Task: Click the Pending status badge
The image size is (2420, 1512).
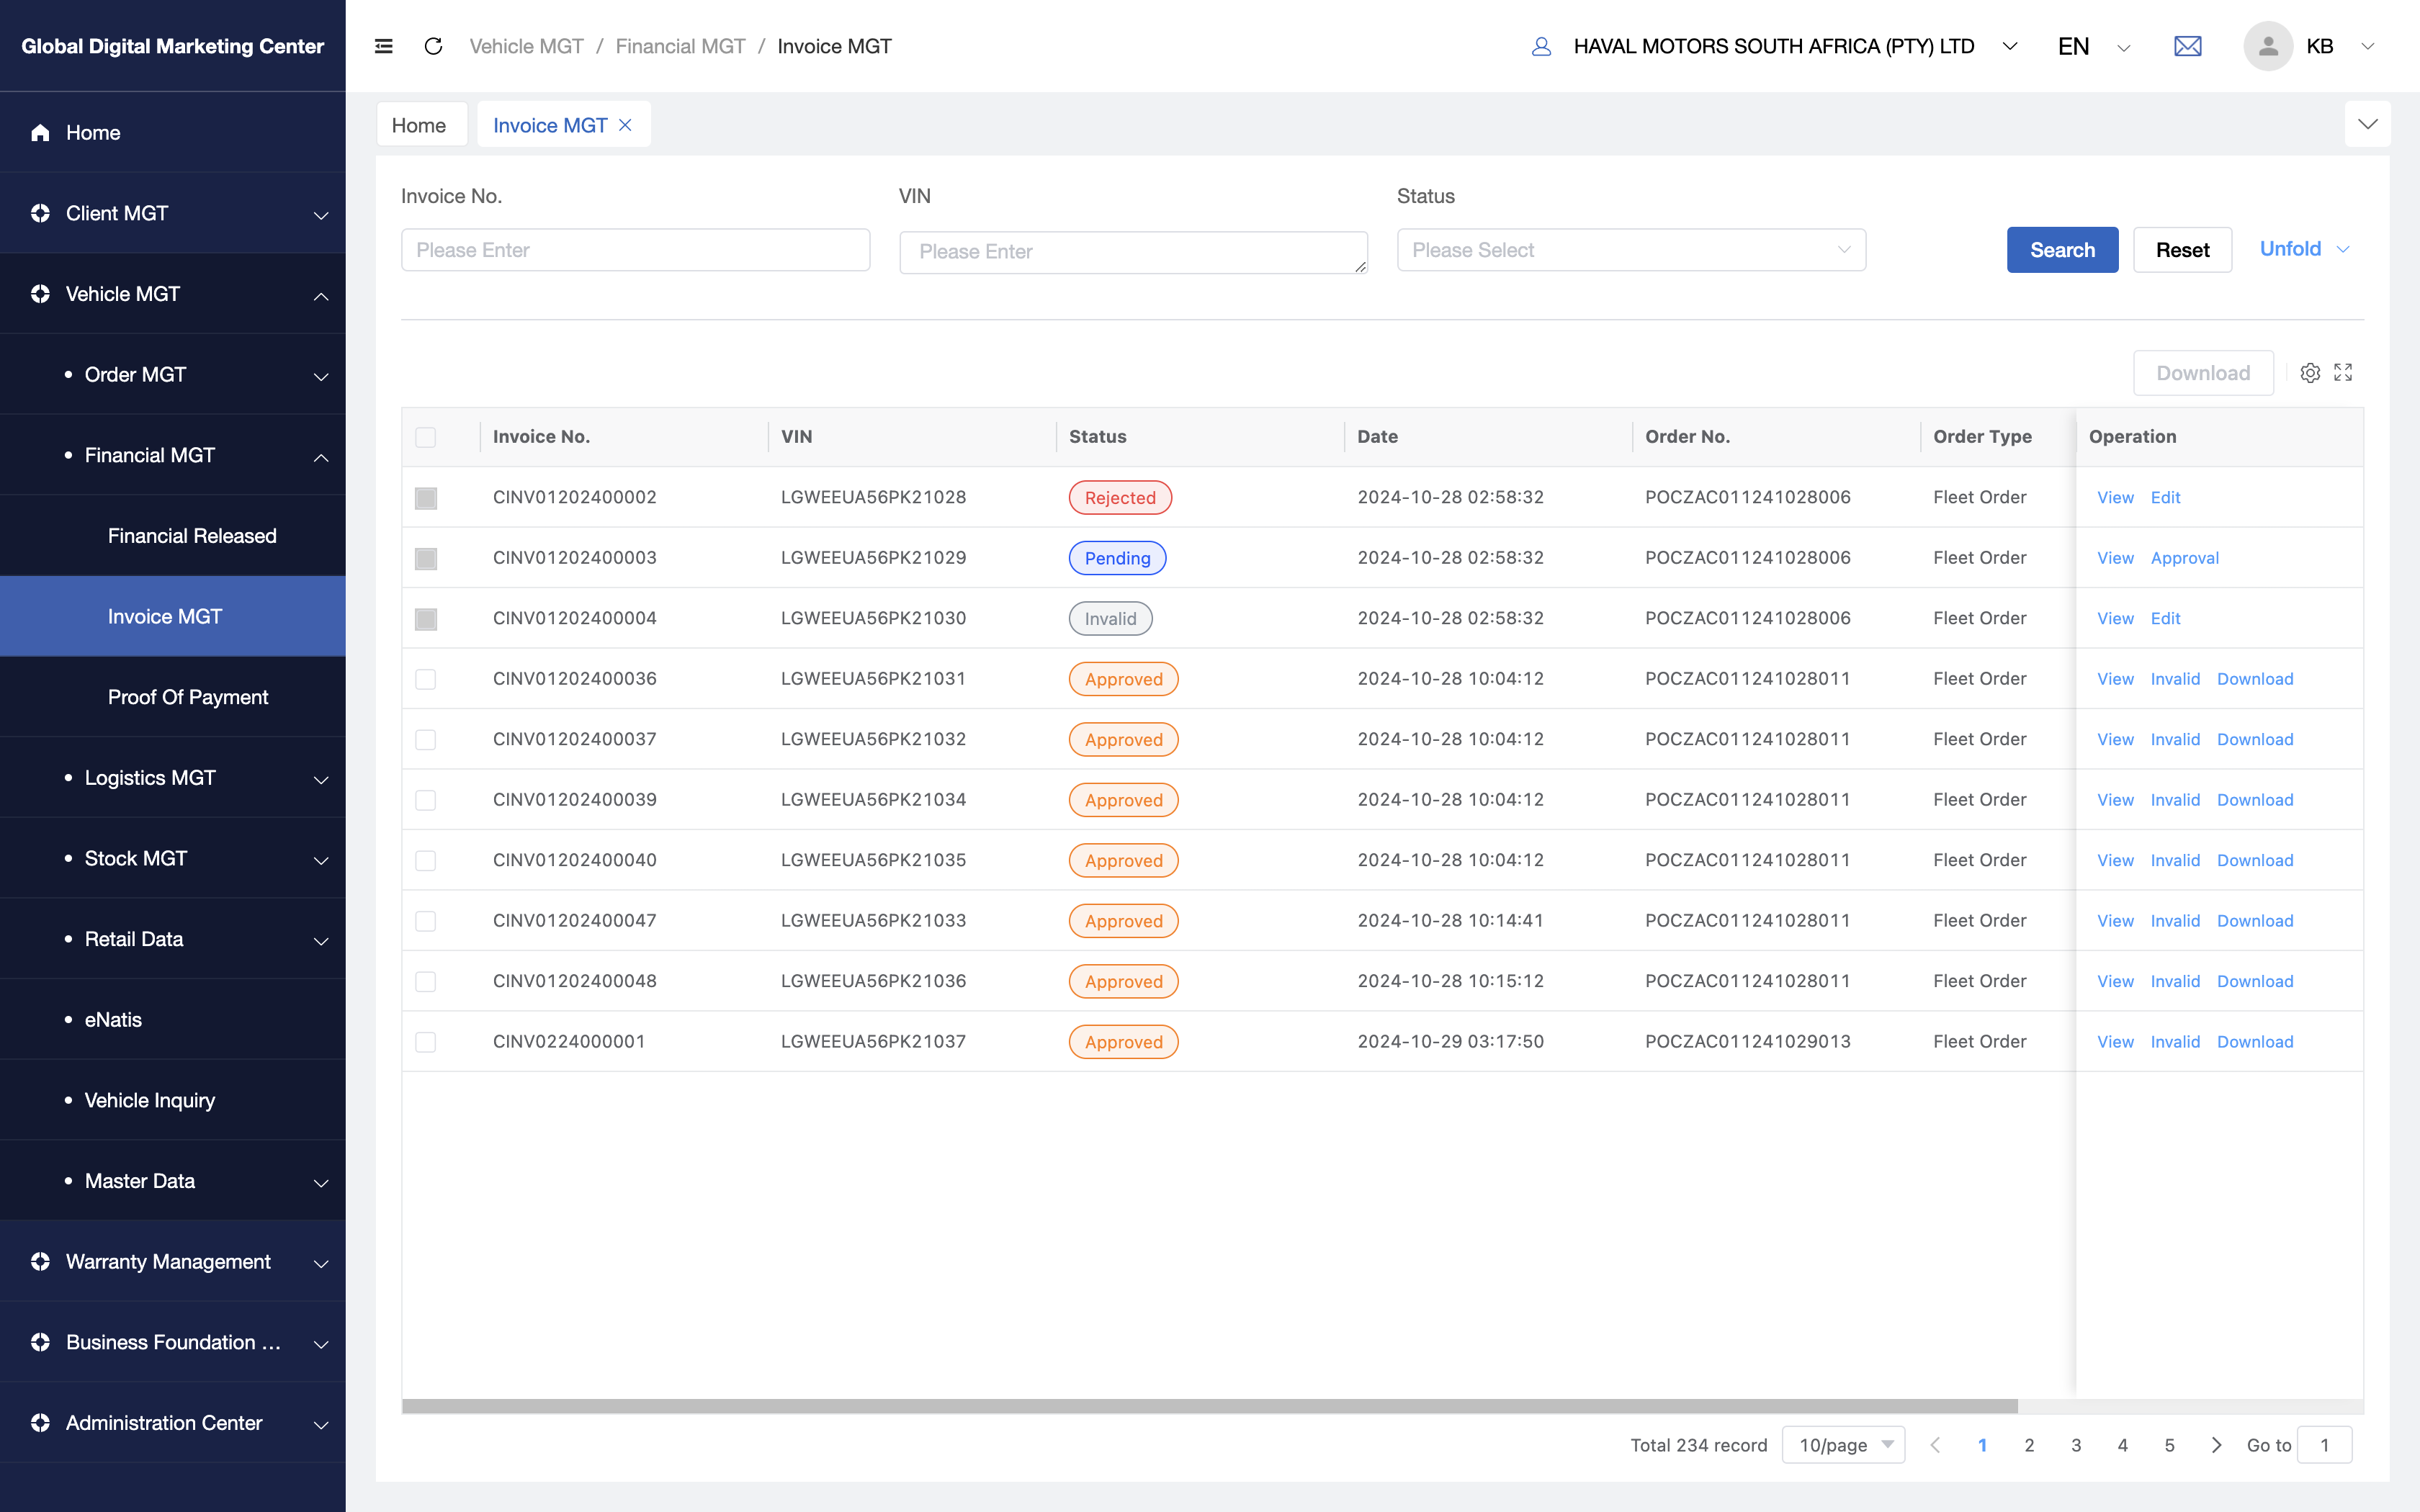Action: pyautogui.click(x=1117, y=558)
